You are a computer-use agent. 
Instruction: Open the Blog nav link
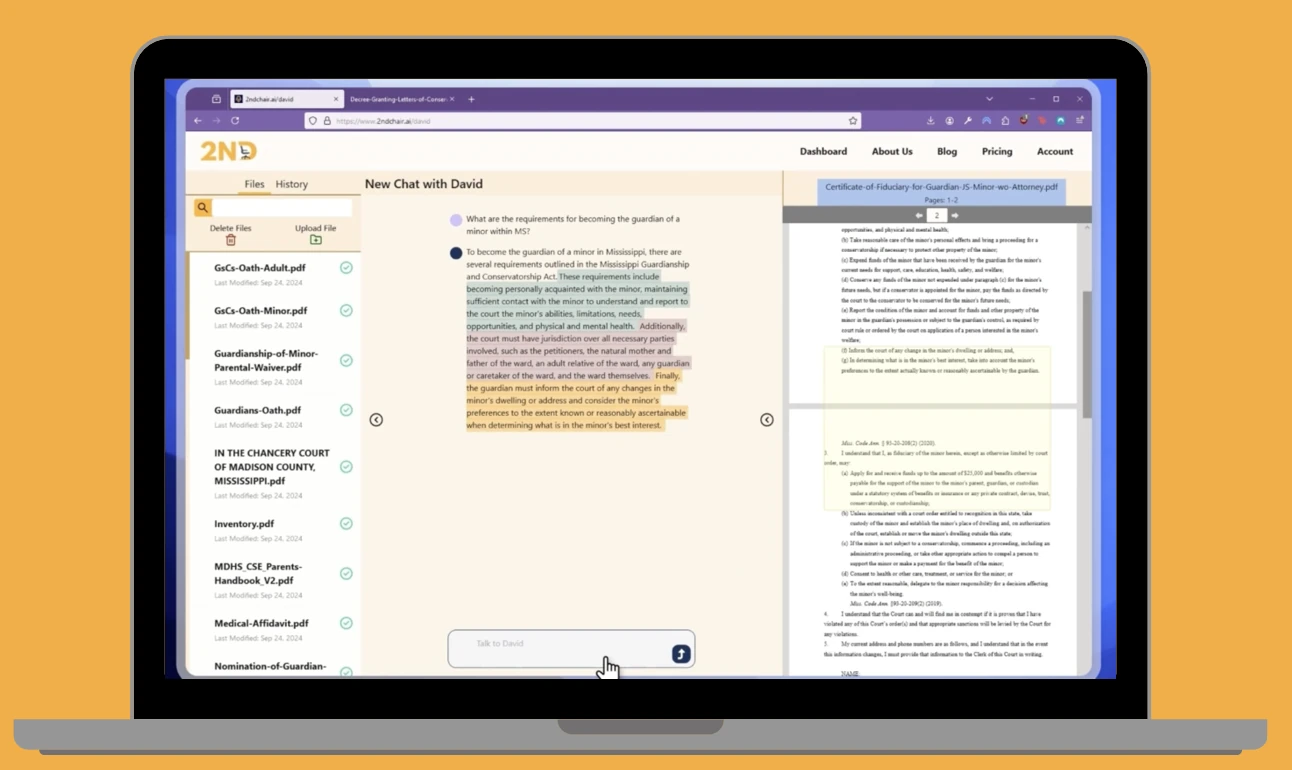pyautogui.click(x=947, y=152)
